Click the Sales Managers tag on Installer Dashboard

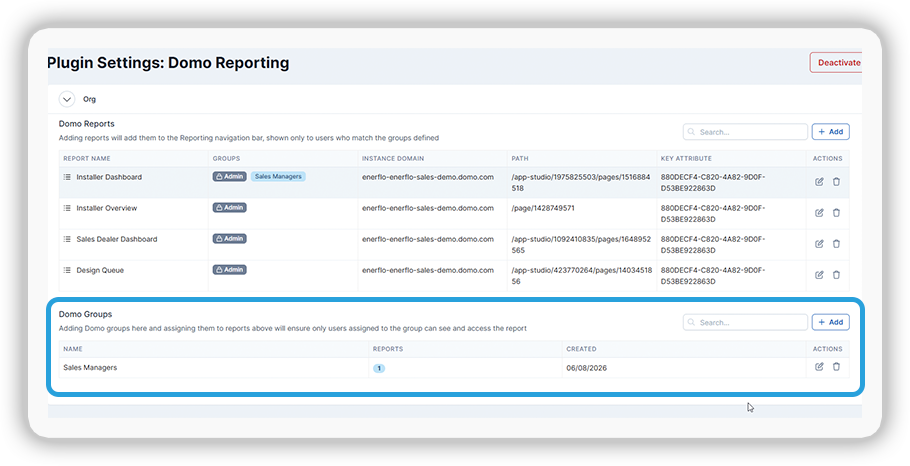coord(278,176)
